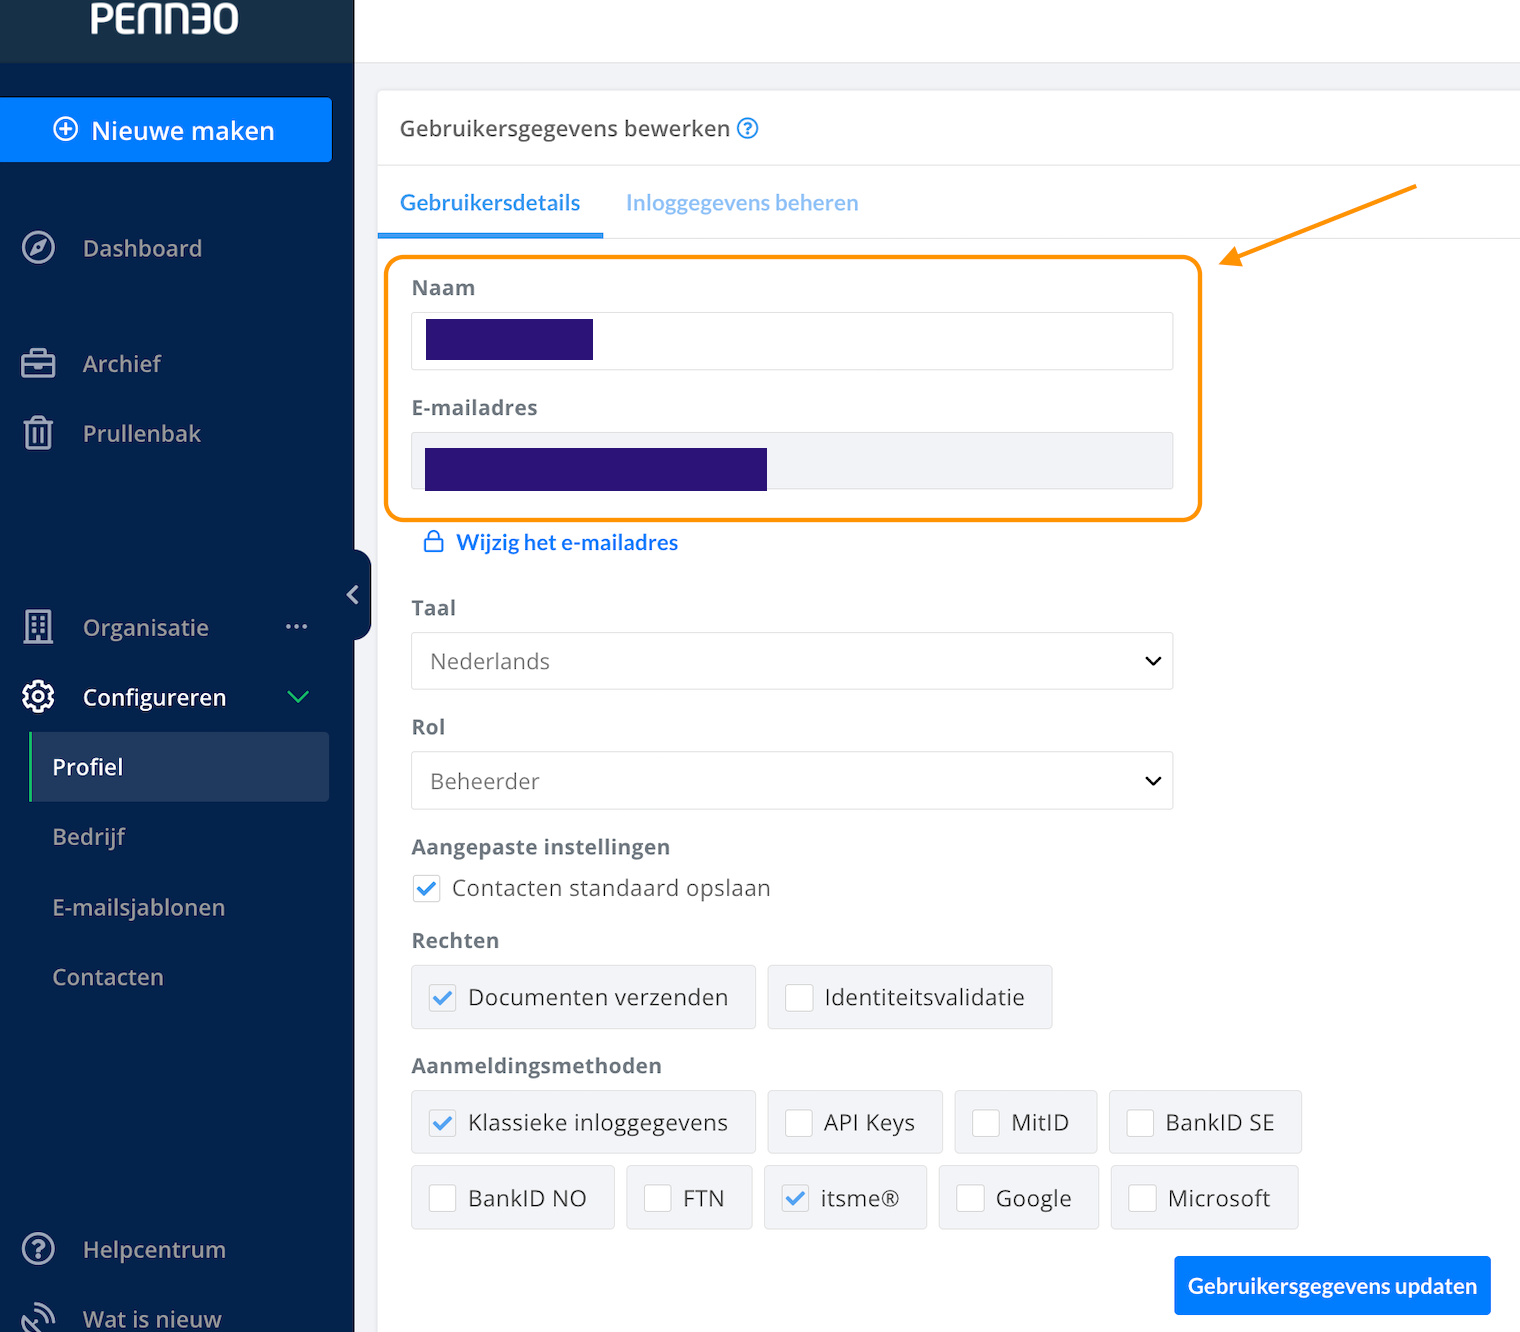Enable BankID NO login method
This screenshot has height=1332, width=1520.
pyautogui.click(x=443, y=1198)
